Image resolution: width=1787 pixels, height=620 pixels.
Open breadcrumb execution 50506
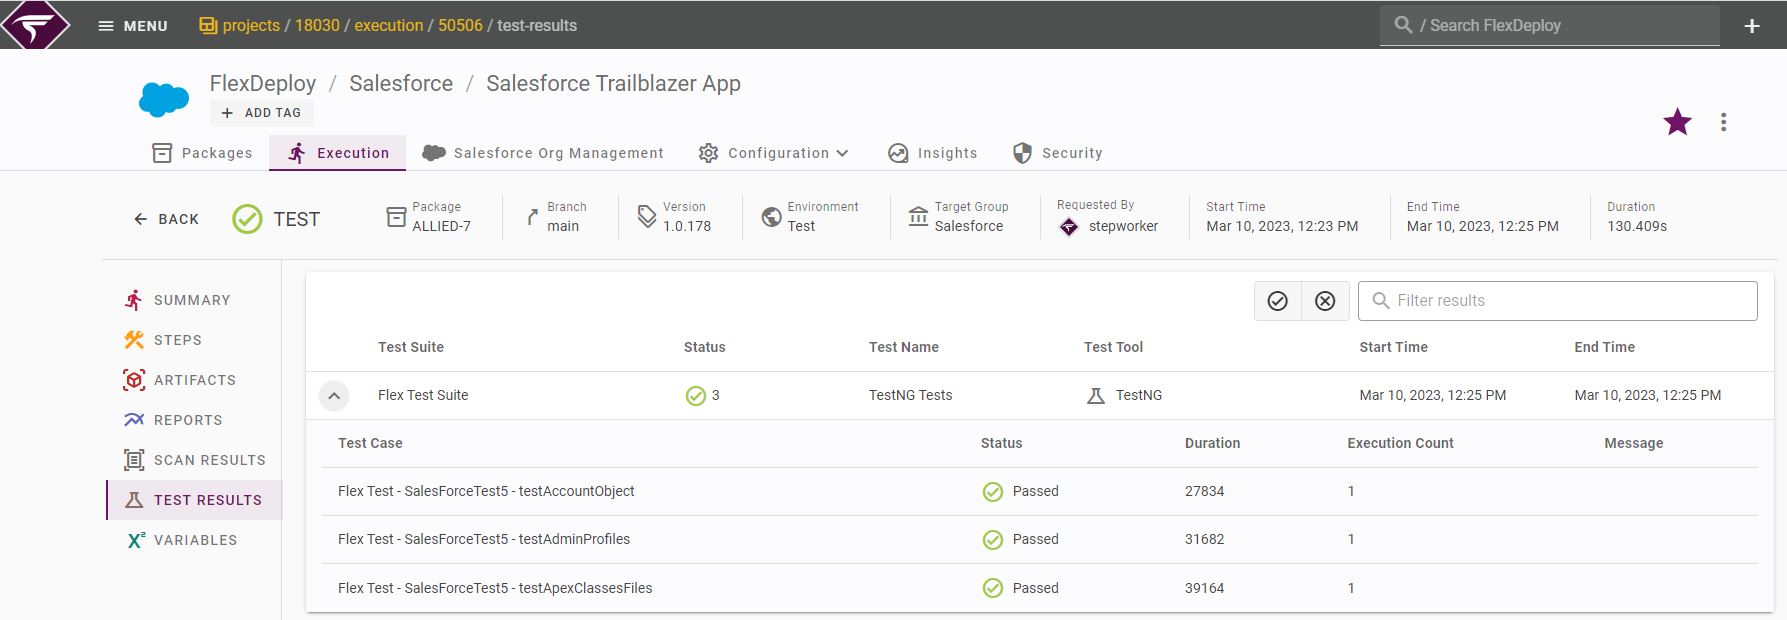click(x=460, y=26)
